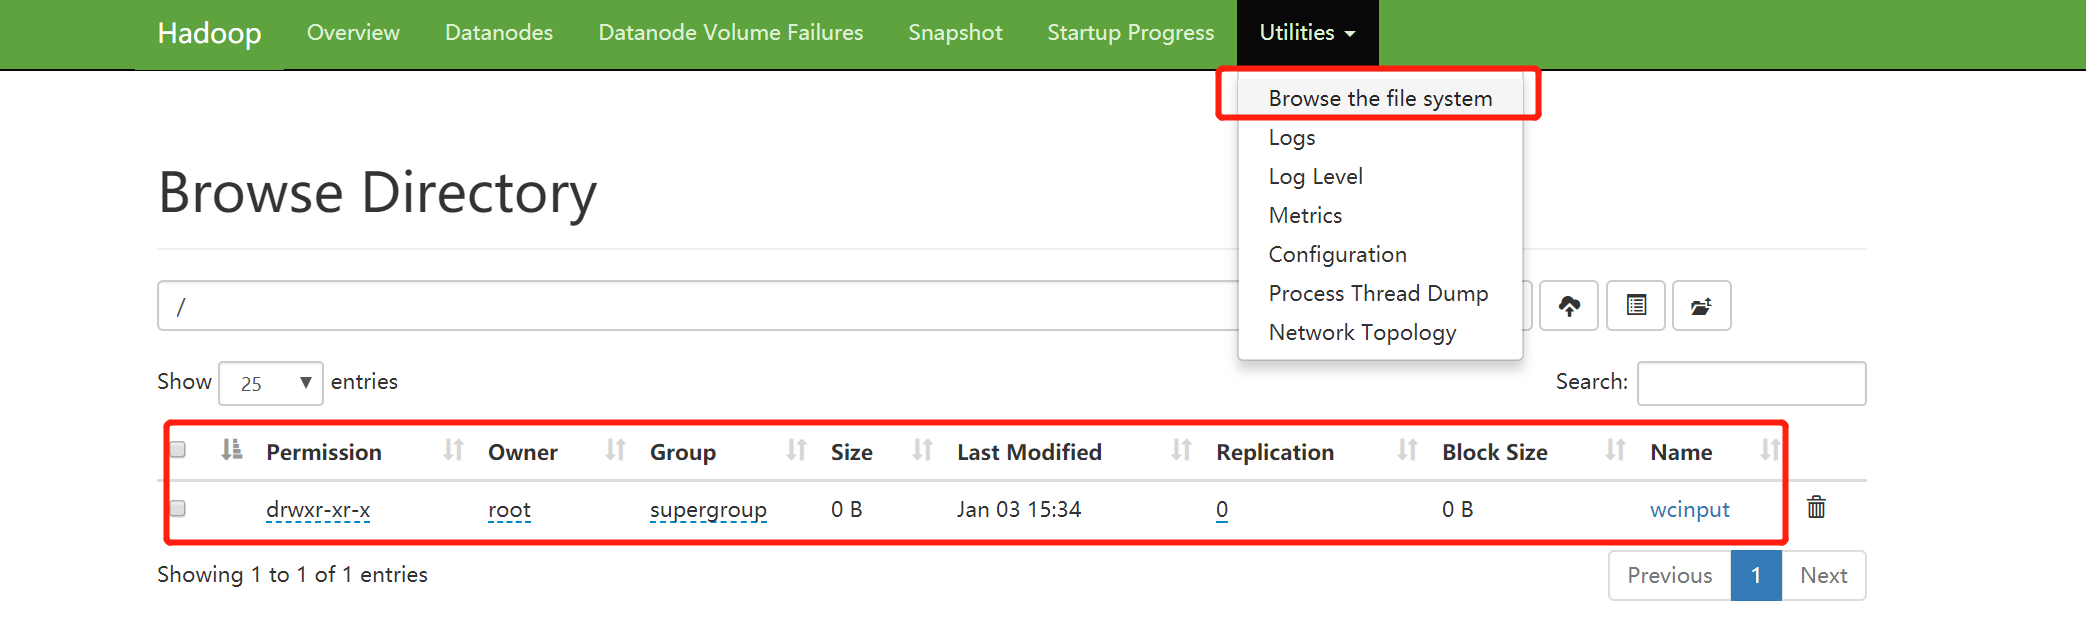Image resolution: width=2086 pixels, height=618 pixels.
Task: Open the wcinput directory link
Action: pyautogui.click(x=1689, y=510)
